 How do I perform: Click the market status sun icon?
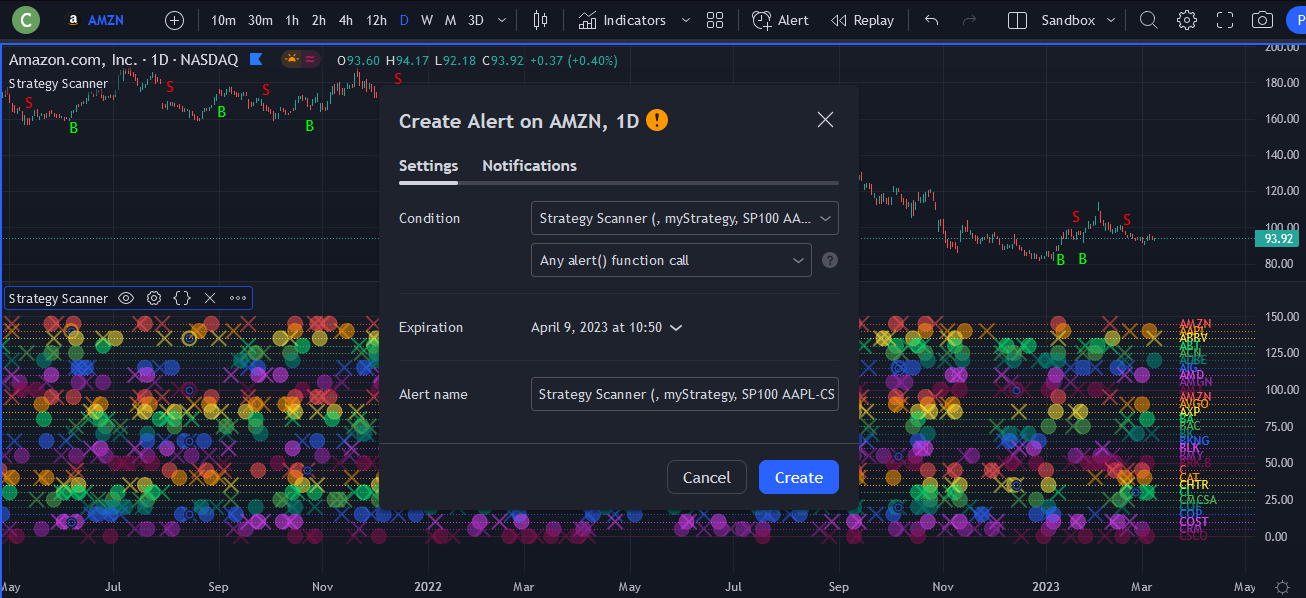292,59
